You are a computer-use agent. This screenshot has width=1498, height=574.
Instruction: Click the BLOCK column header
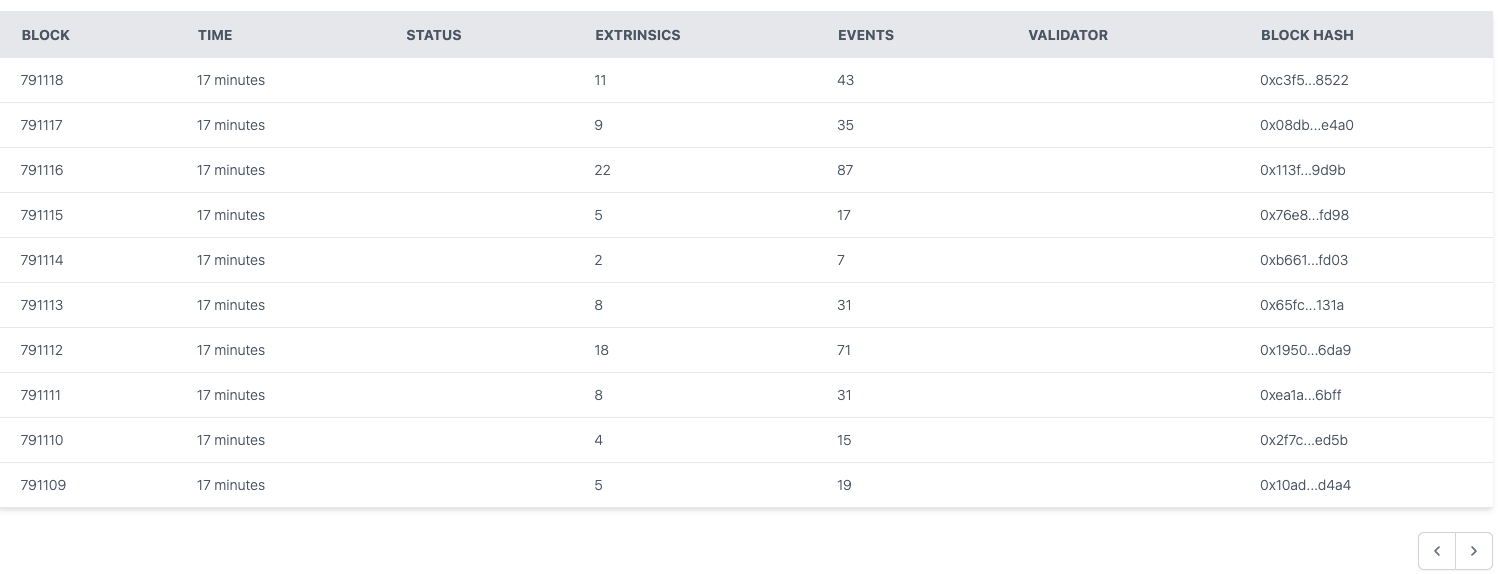point(46,35)
